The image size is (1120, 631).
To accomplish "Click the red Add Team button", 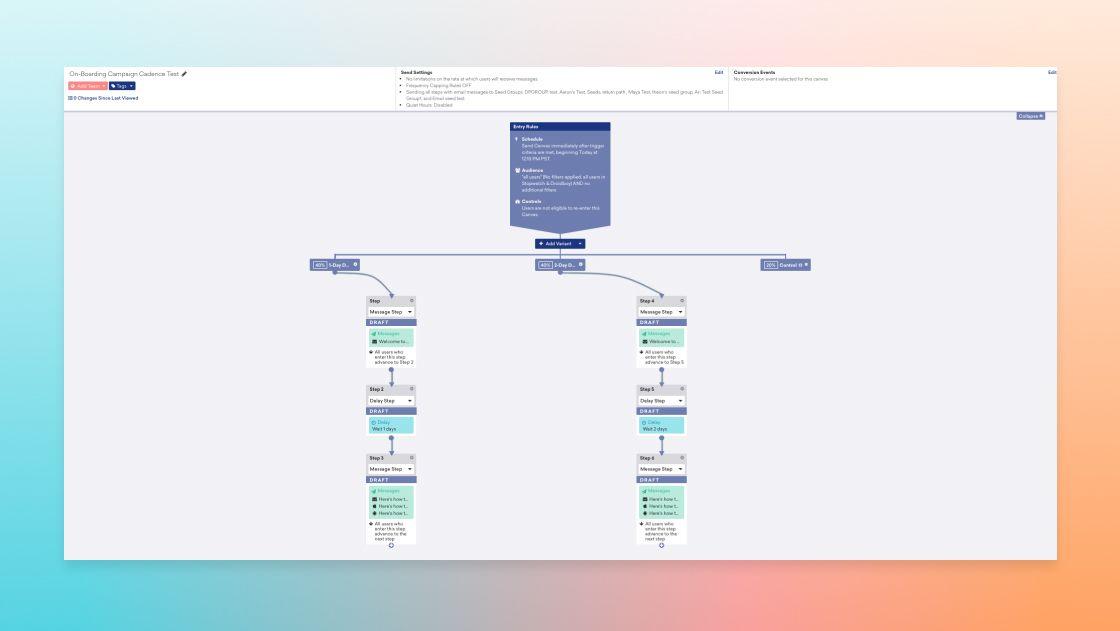I will pos(86,86).
